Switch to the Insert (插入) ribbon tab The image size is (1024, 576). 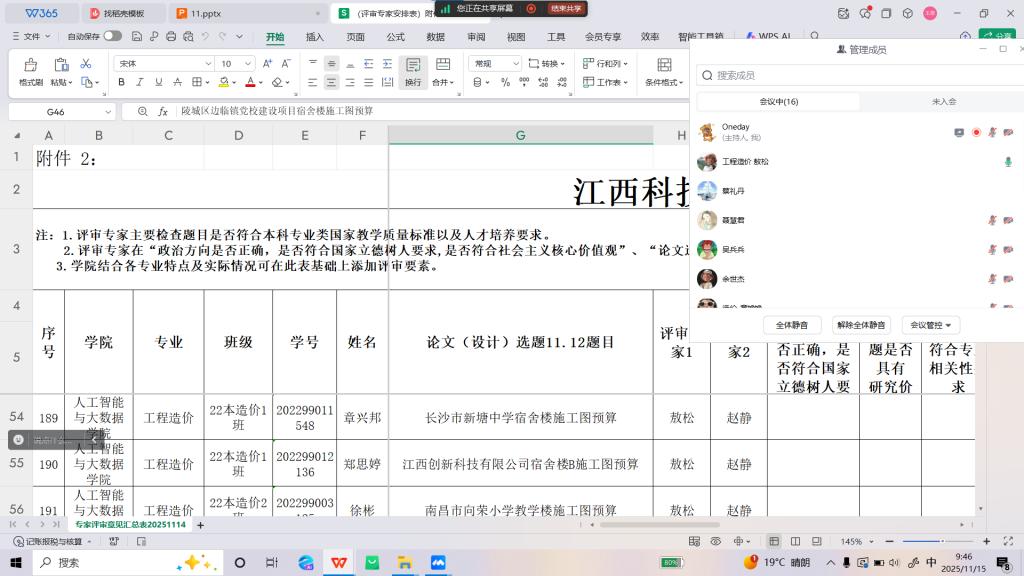(315, 37)
